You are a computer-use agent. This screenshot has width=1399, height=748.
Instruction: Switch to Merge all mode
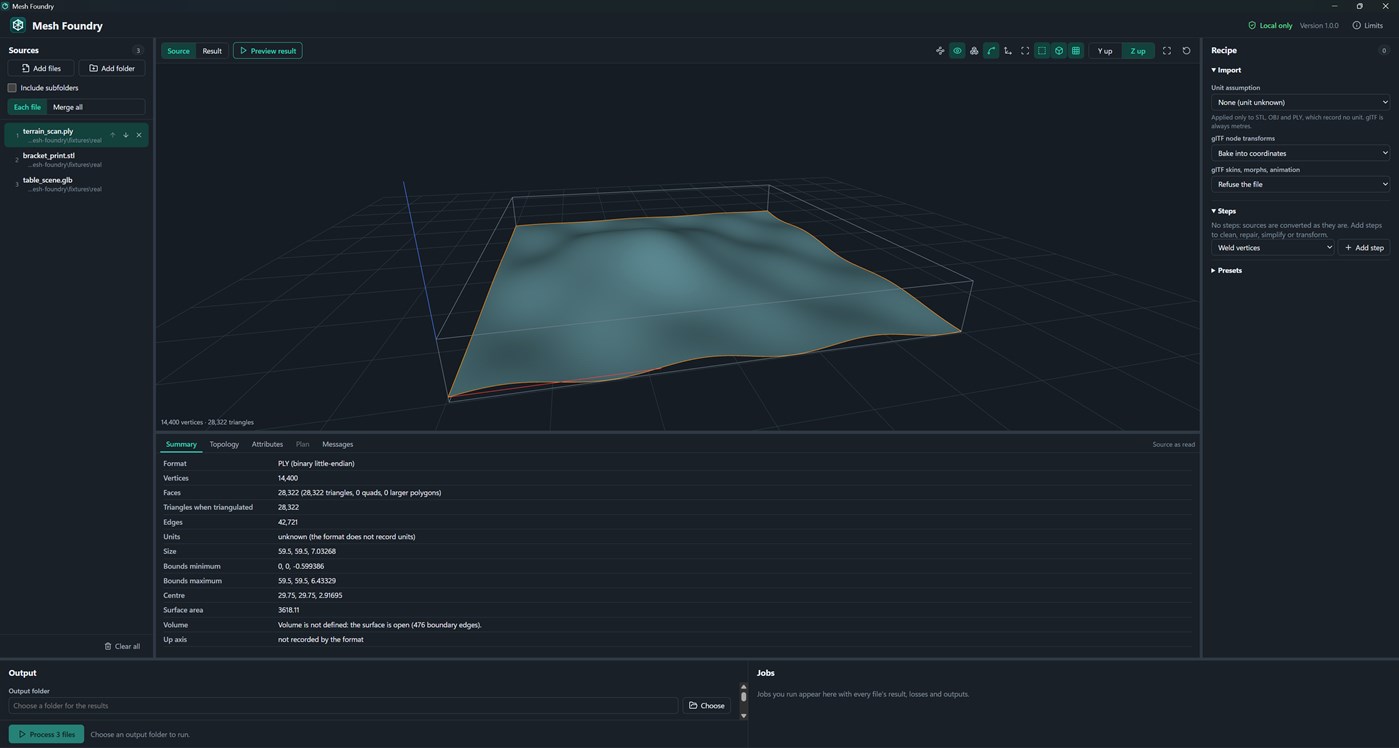pyautogui.click(x=68, y=107)
